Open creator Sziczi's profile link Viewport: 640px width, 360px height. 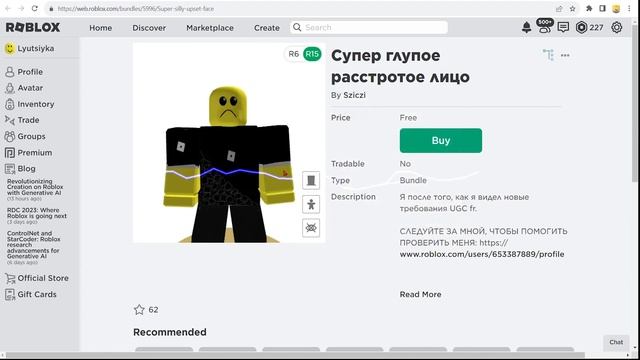pyautogui.click(x=354, y=95)
